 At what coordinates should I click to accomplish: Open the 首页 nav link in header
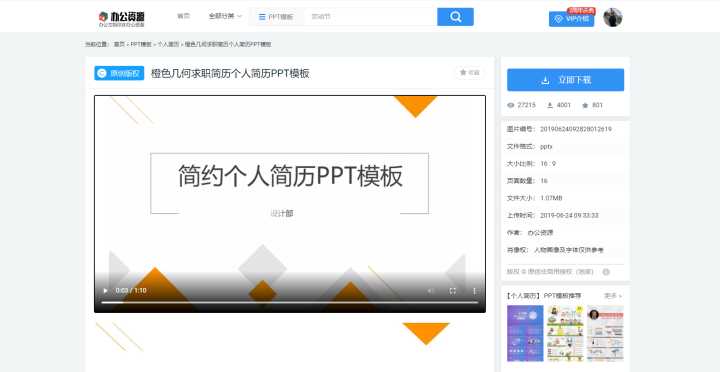pos(183,16)
